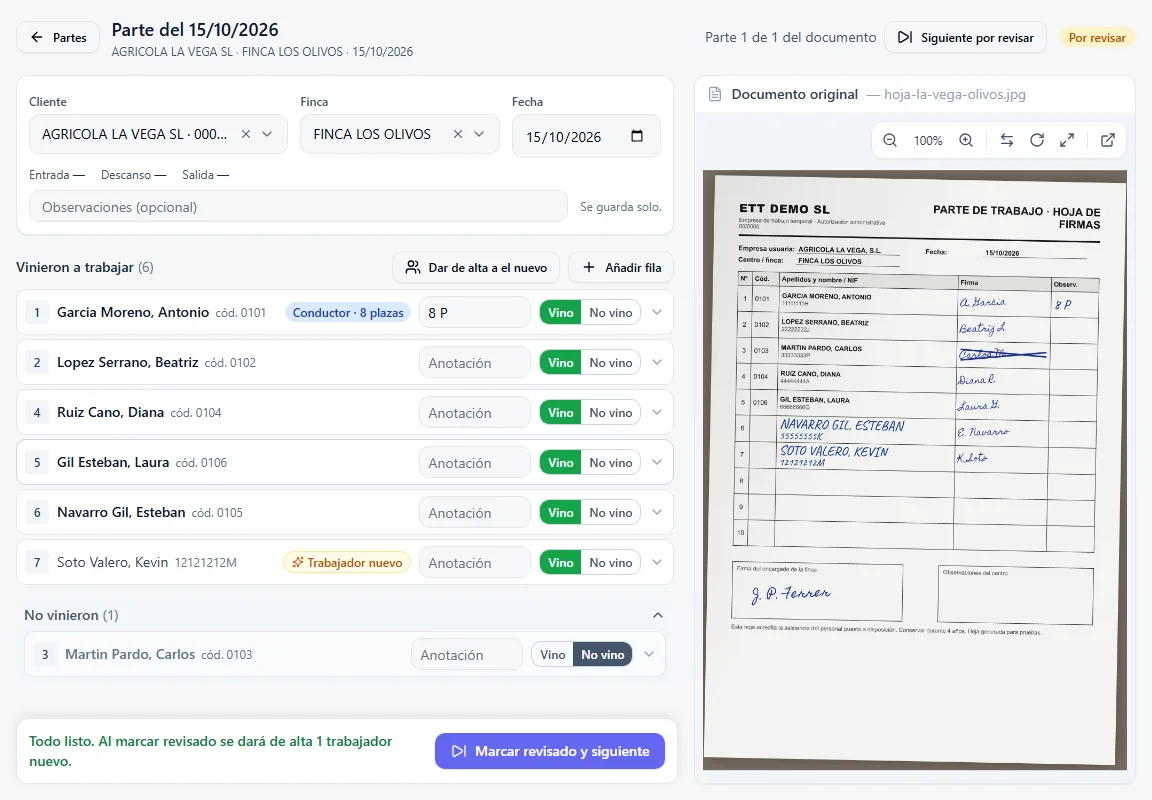
Task: Collapse the No vinieron section
Action: pyautogui.click(x=658, y=615)
